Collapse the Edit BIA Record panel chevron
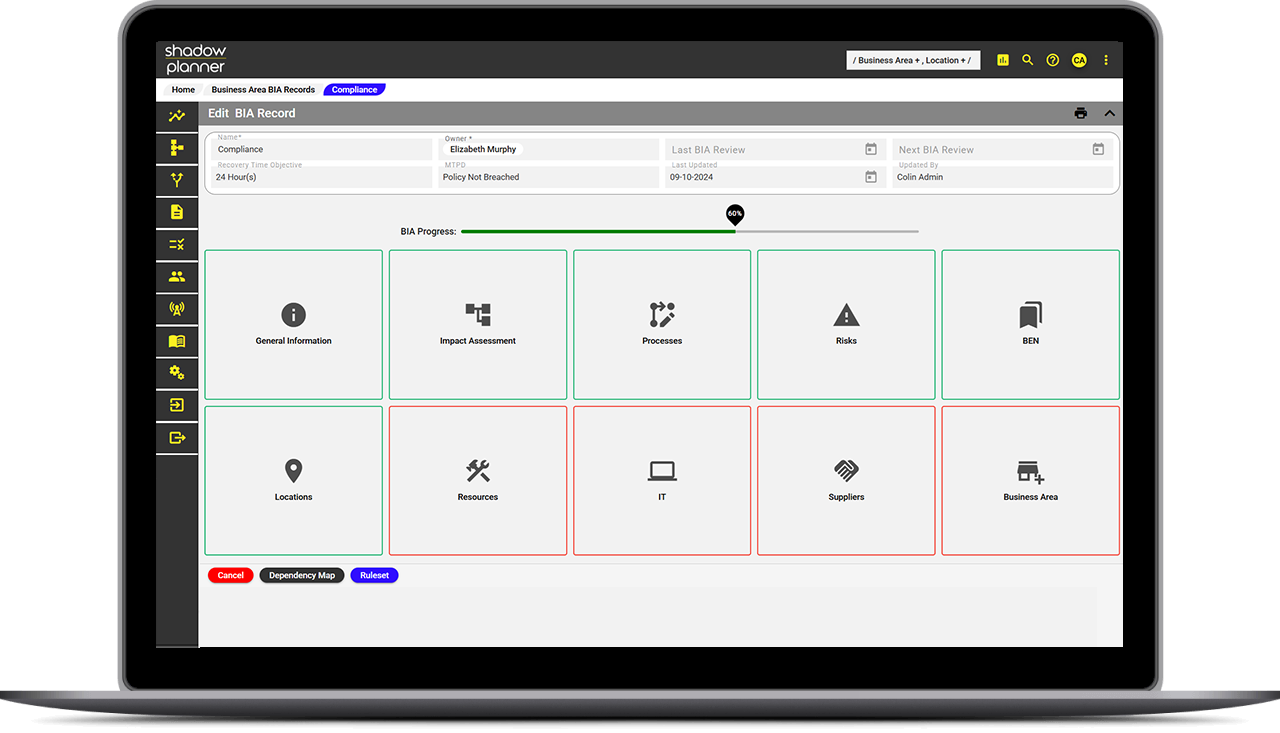Viewport: 1280px width, 733px height. (1109, 113)
